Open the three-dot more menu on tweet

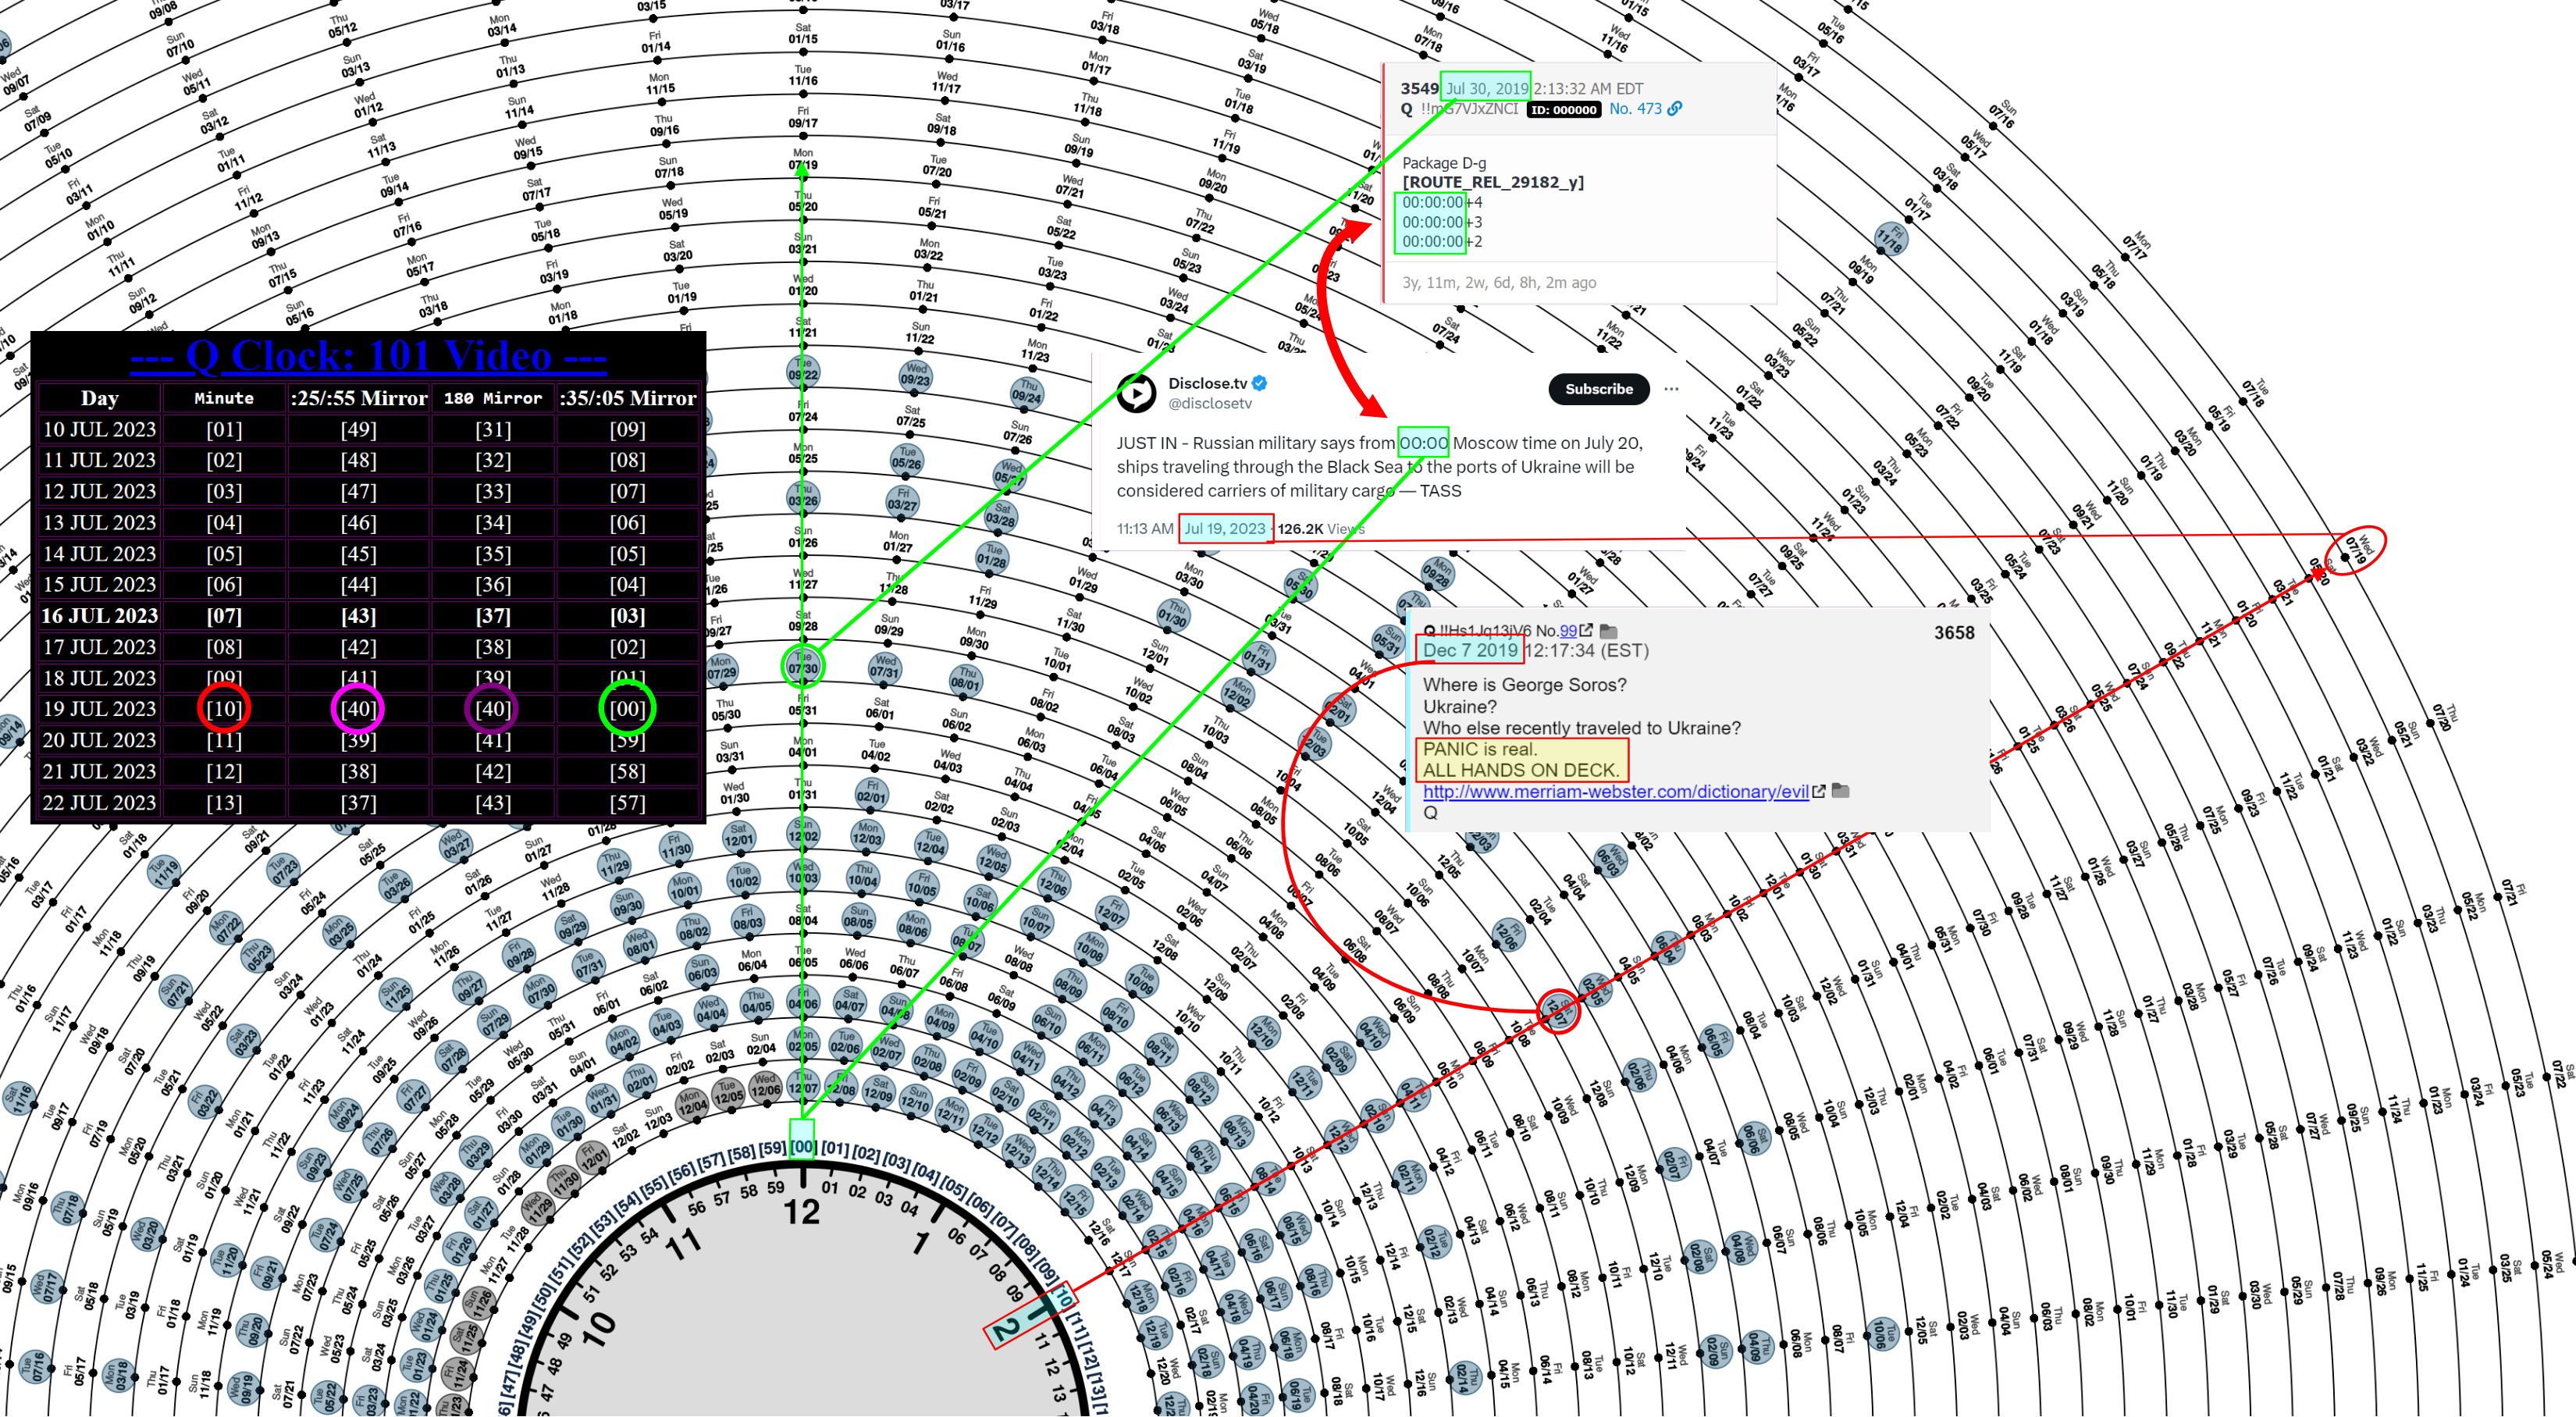point(1671,389)
